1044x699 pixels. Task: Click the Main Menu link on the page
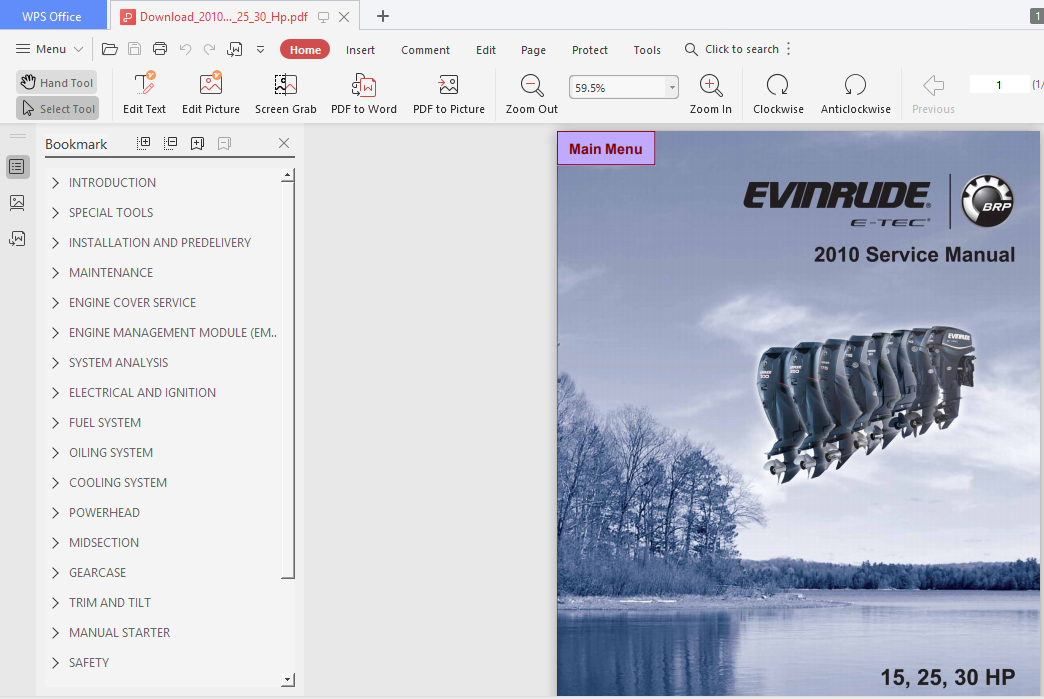point(606,148)
